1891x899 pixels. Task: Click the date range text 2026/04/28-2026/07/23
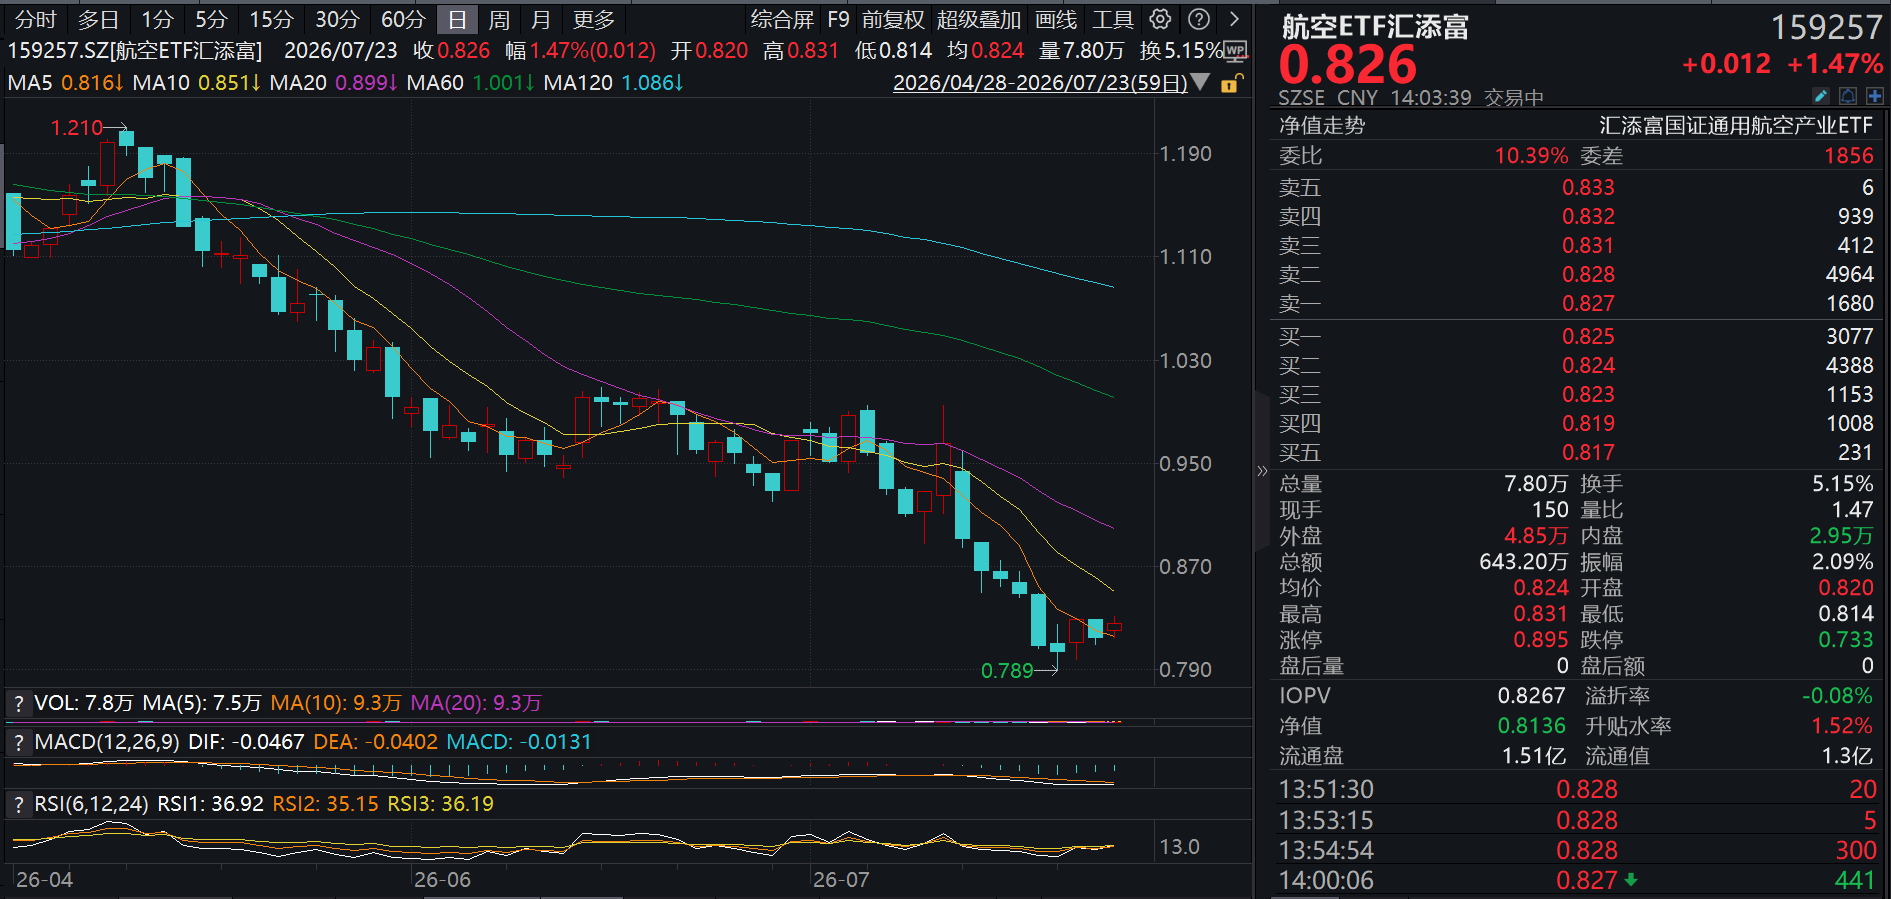(x=1040, y=83)
